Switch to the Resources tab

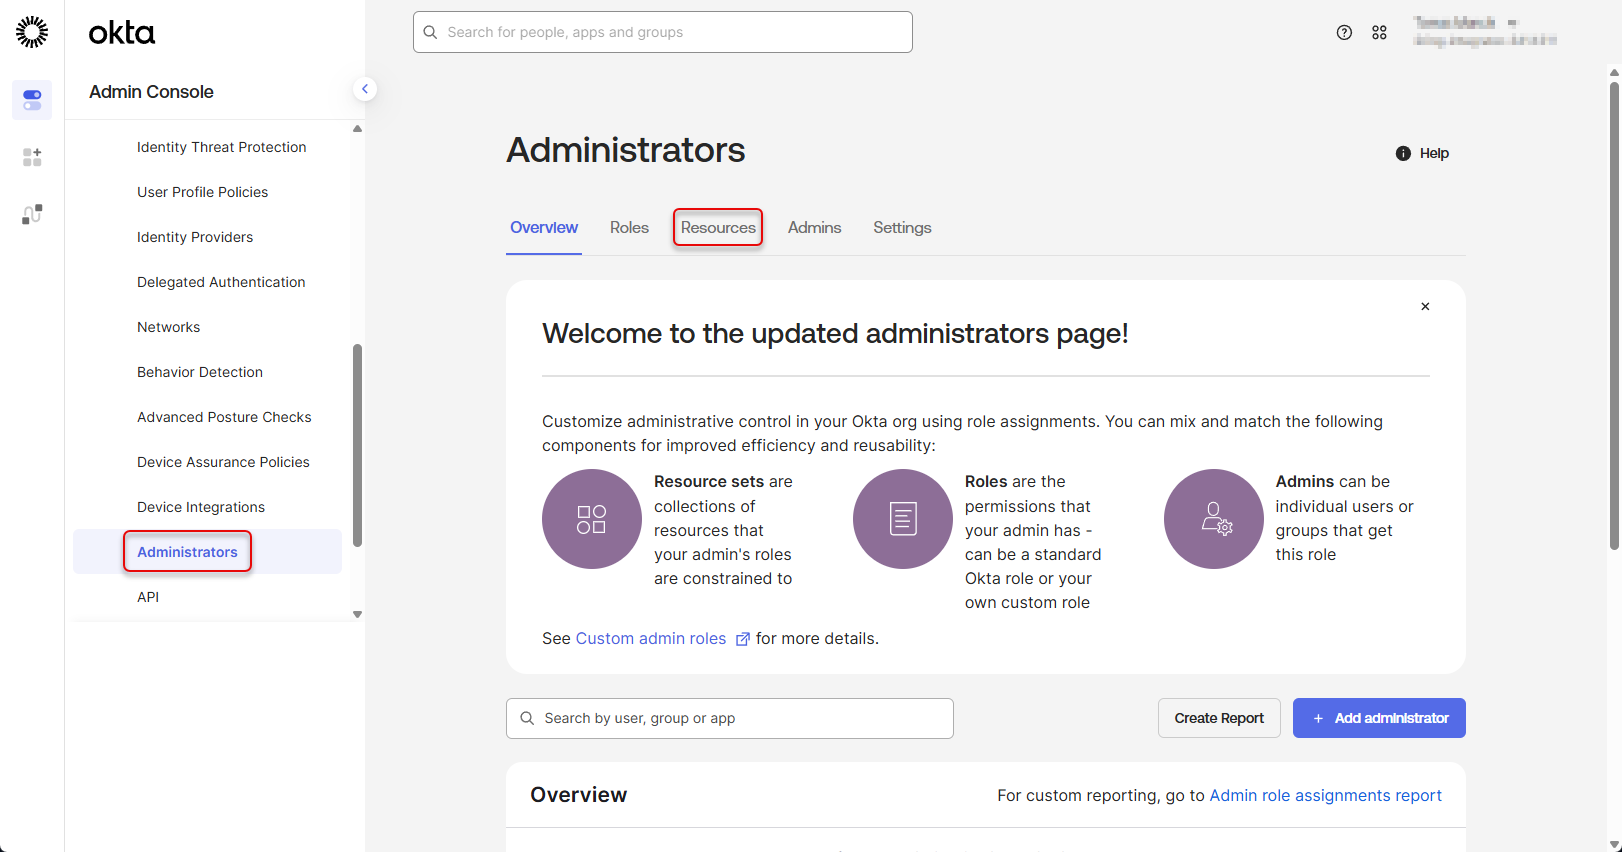(x=718, y=228)
